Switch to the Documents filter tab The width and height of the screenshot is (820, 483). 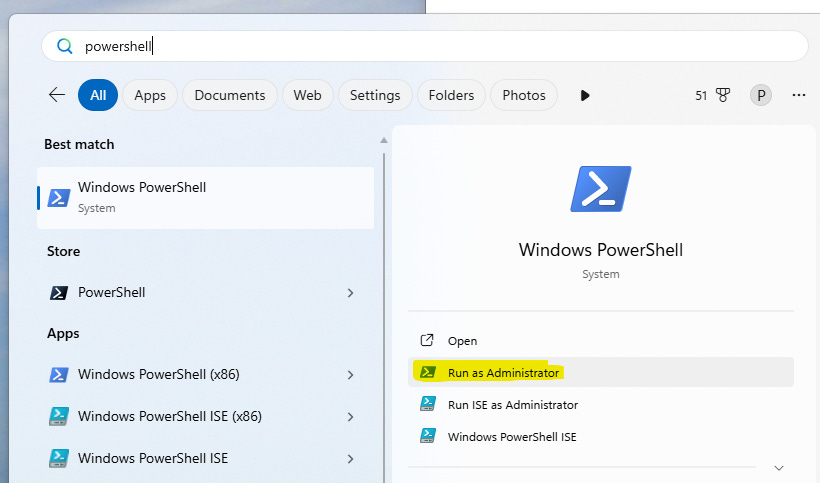[x=230, y=95]
